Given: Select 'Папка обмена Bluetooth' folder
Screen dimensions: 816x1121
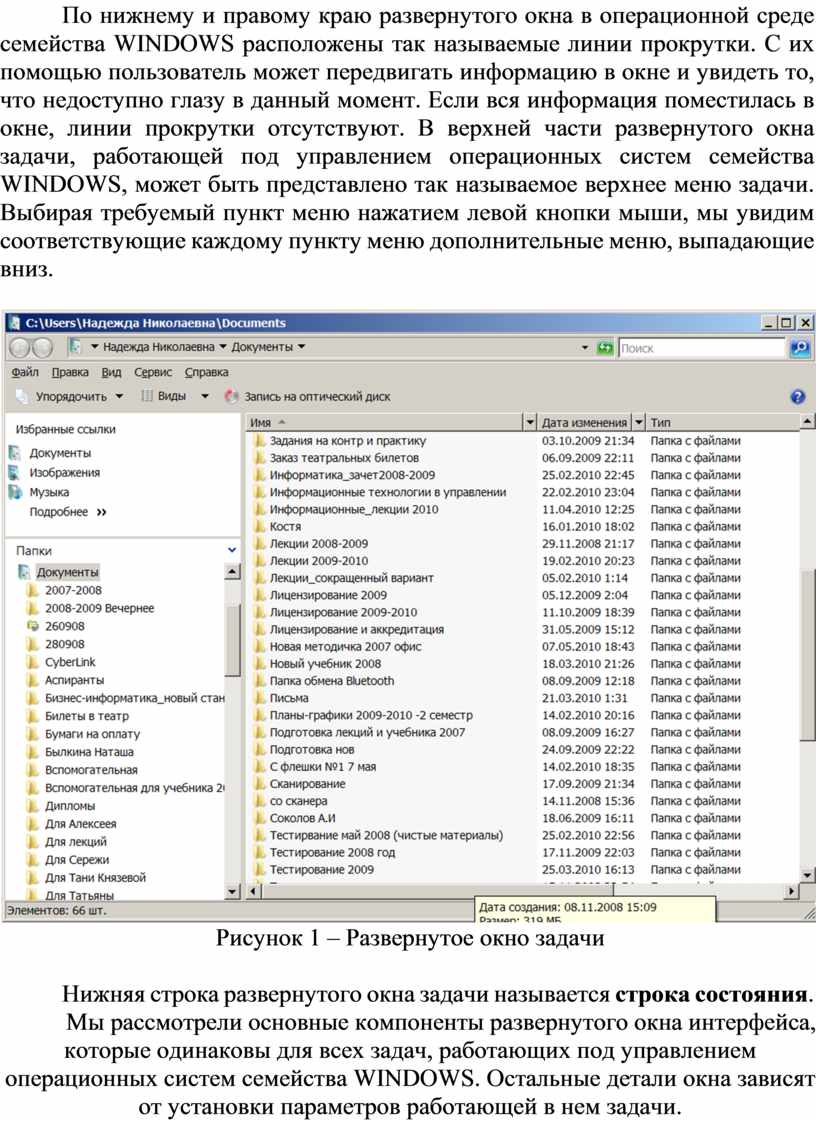Looking at the screenshot, I should (332, 681).
